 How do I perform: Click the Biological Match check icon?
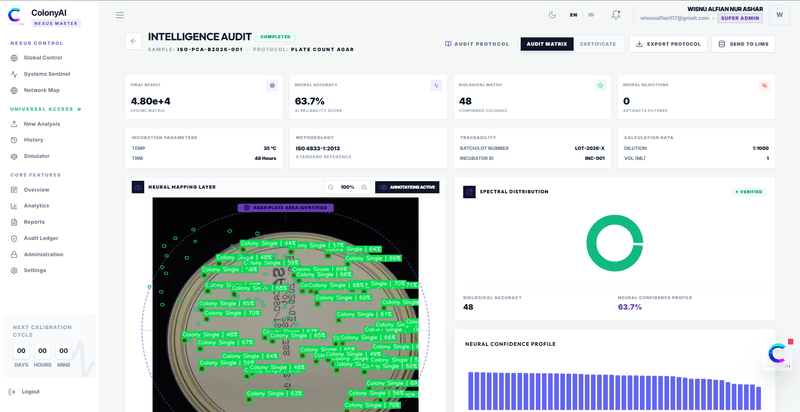point(600,86)
